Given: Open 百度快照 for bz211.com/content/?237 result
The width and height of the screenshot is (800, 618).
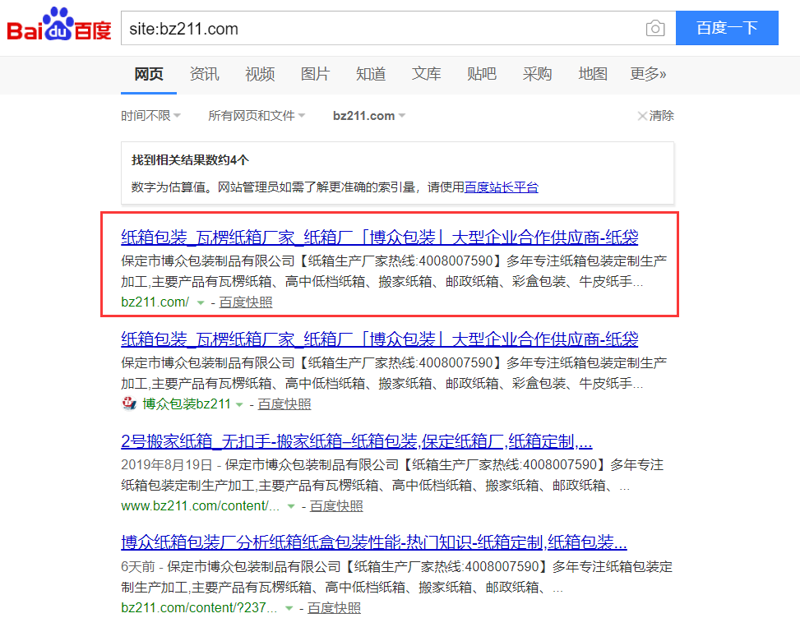Looking at the screenshot, I should [334, 608].
